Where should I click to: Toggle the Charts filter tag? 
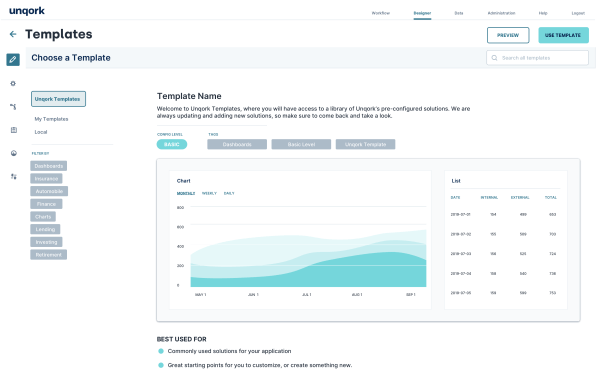pos(43,217)
